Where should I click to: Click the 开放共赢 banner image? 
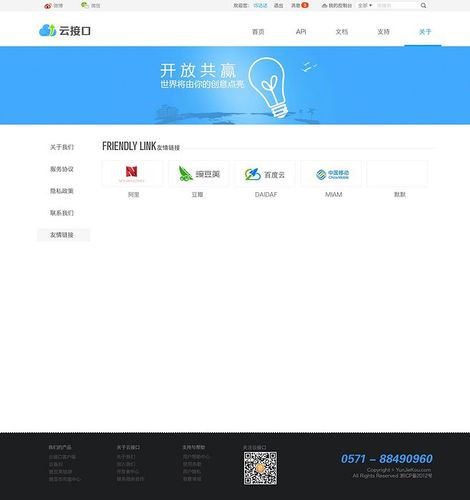235,86
